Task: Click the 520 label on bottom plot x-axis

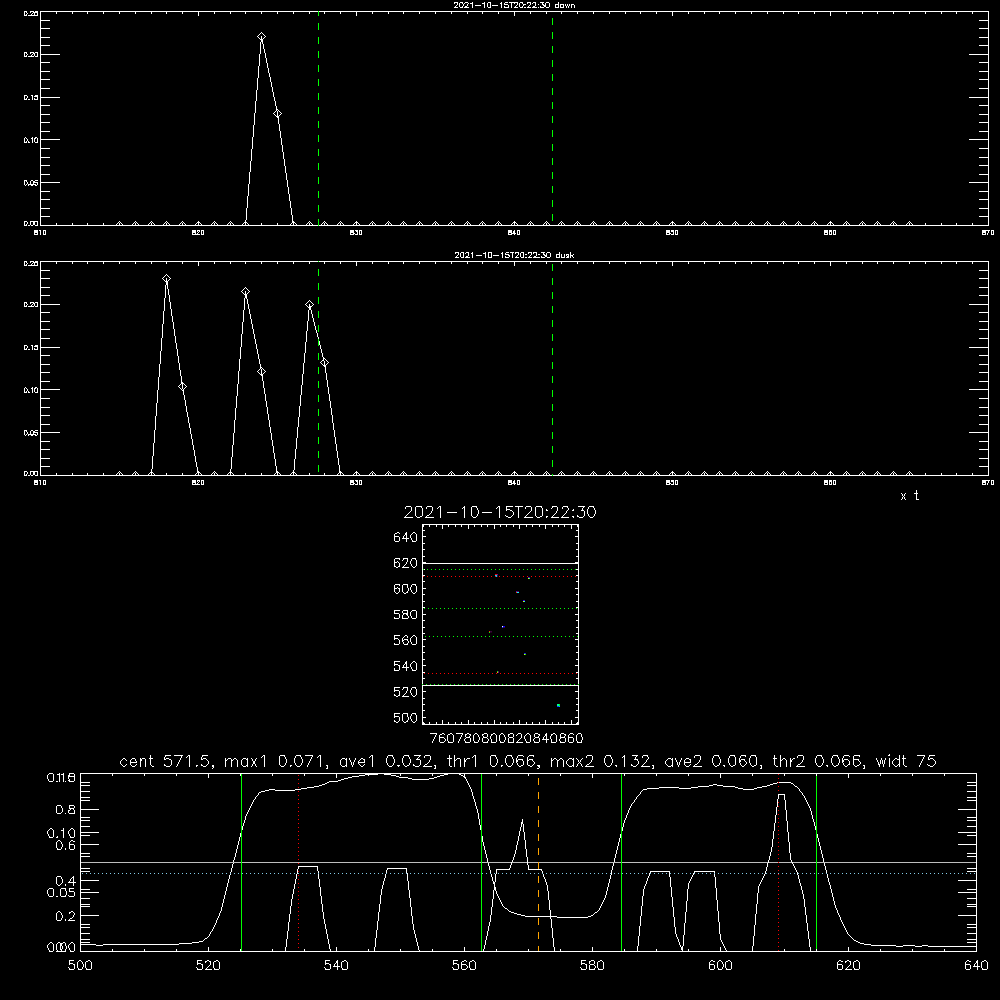Action: click(208, 966)
